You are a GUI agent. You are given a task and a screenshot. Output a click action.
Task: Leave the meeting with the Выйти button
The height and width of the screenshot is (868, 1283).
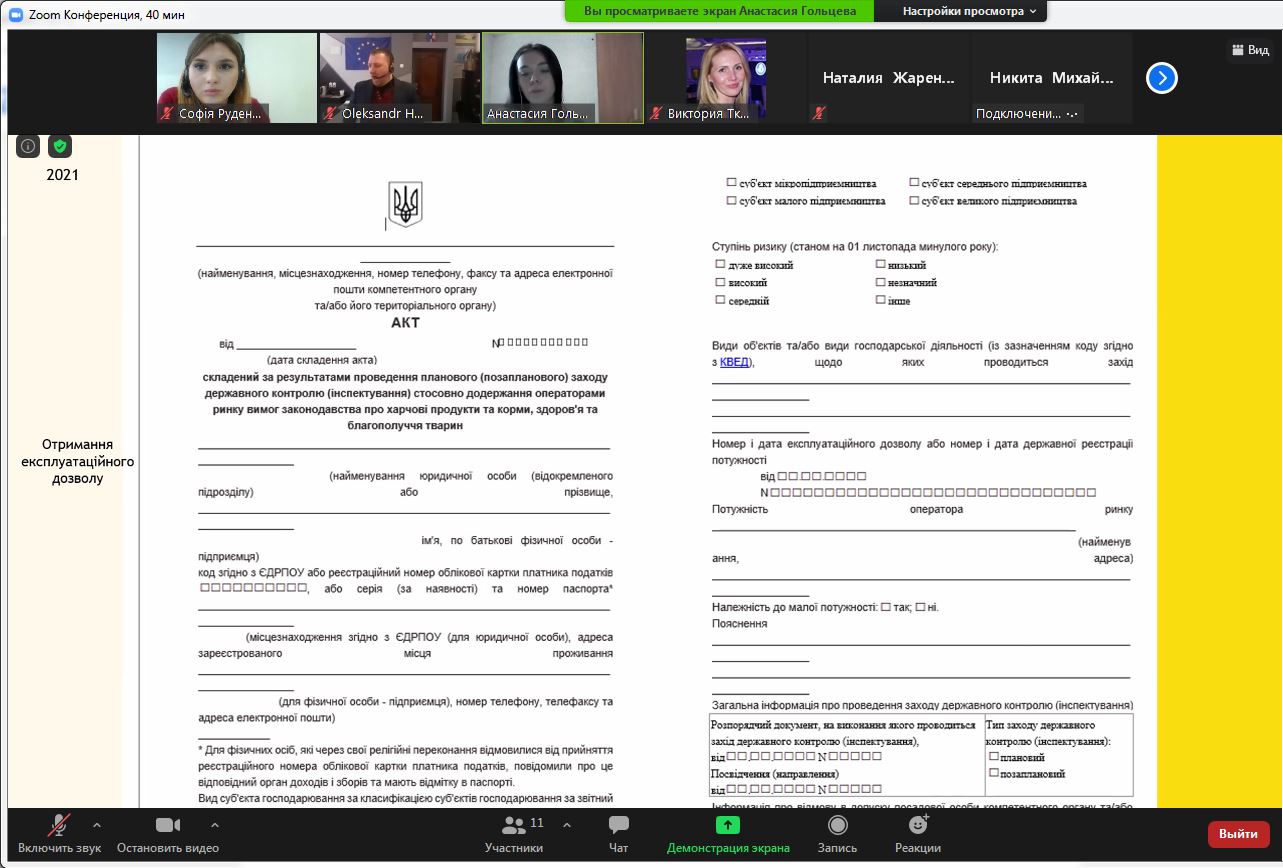(1238, 834)
